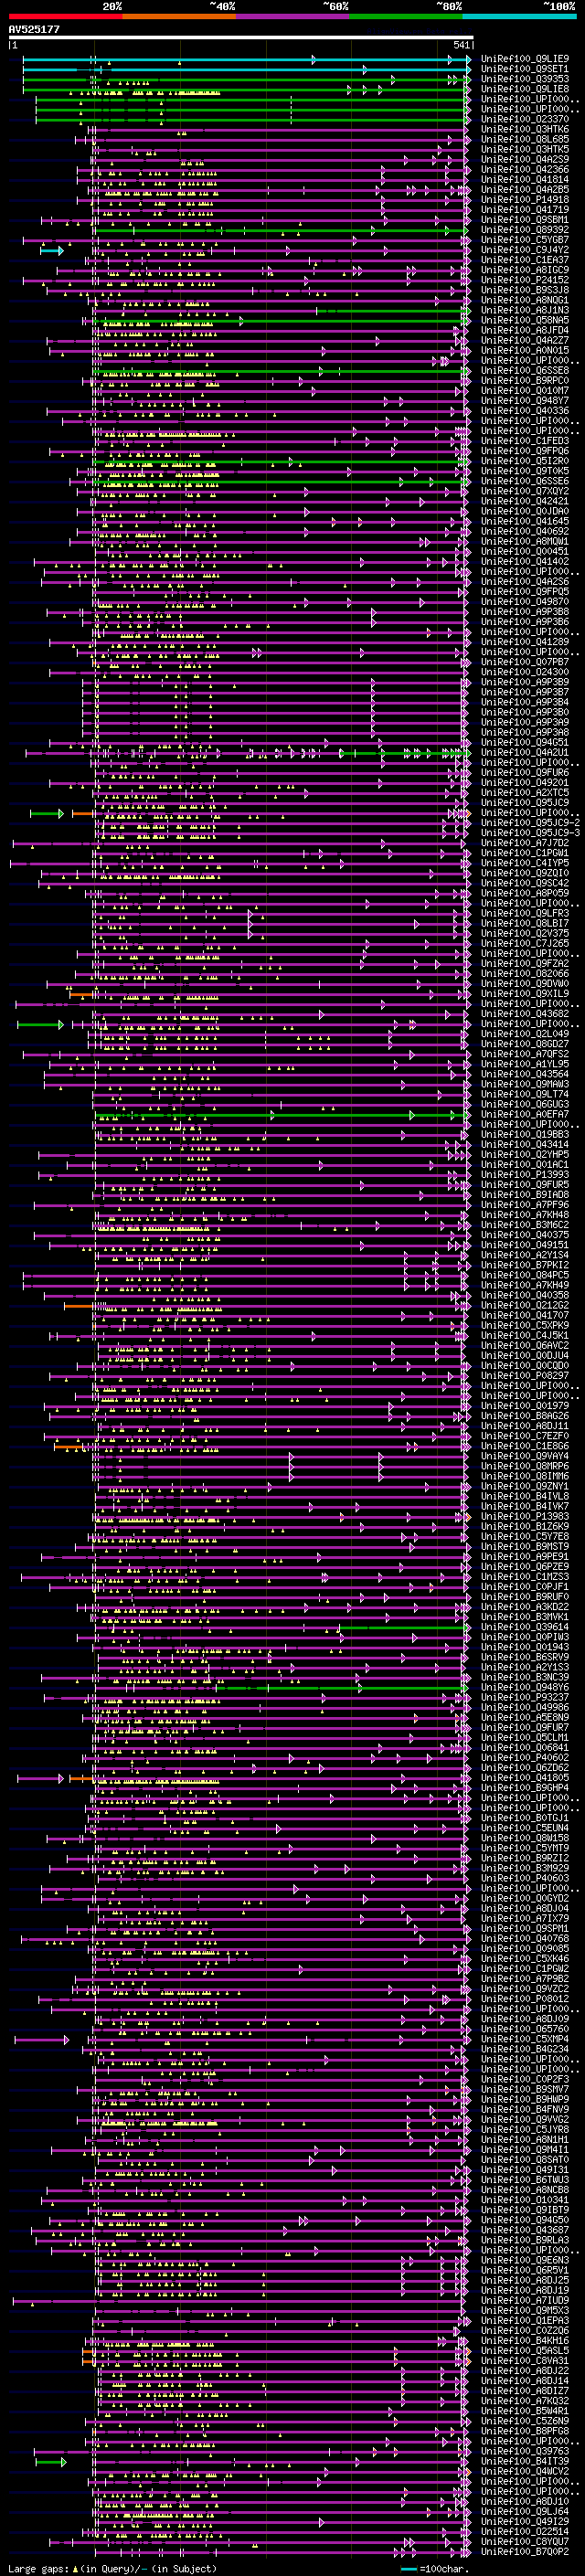The image size is (585, 2576).
Task: Click the green ~80% identity legend bar
Action: click(x=406, y=16)
